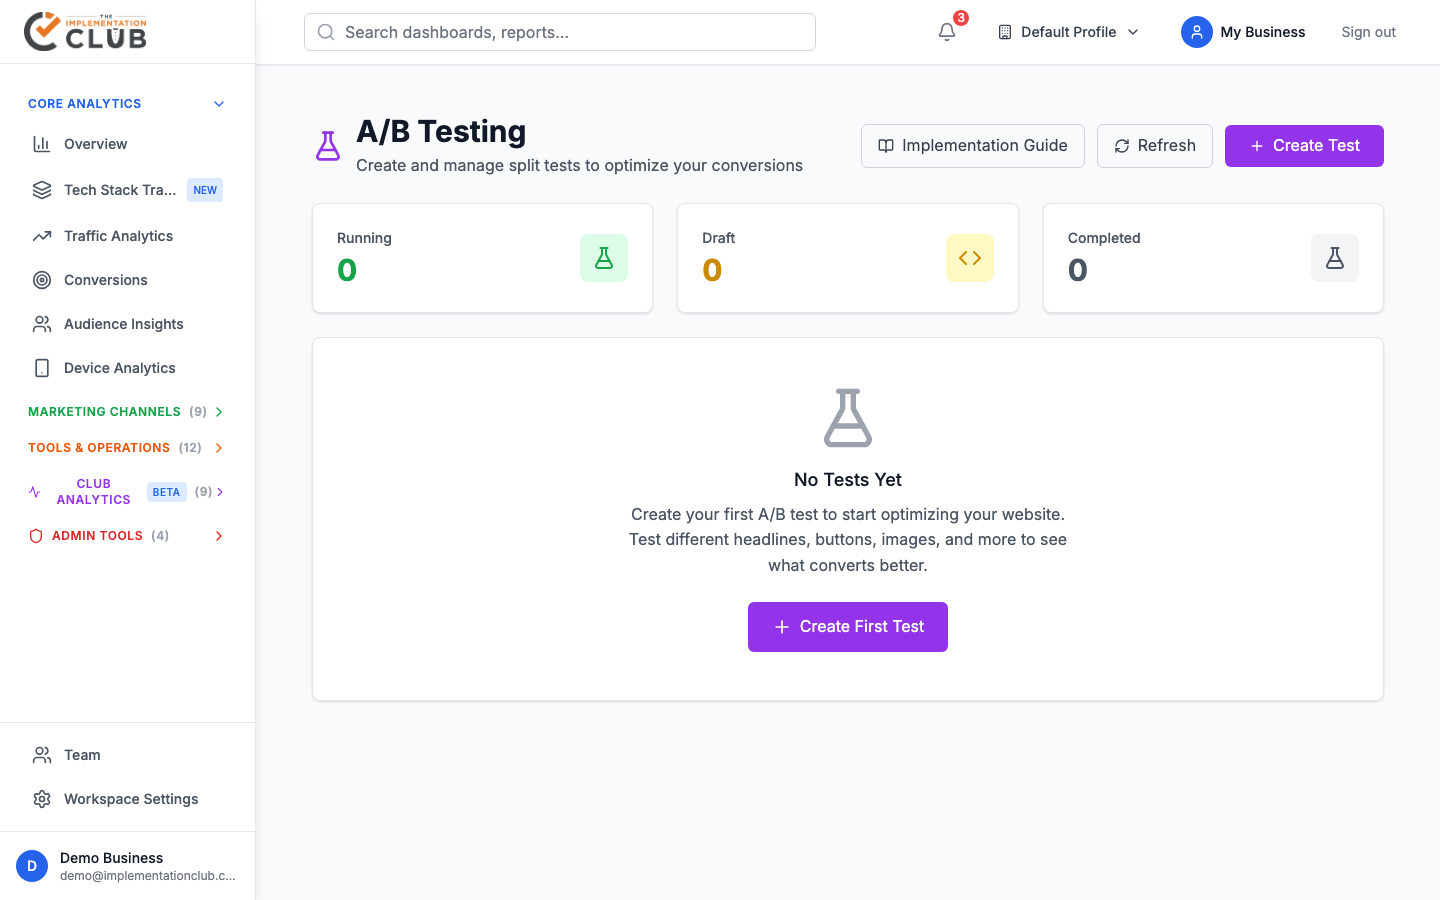The height and width of the screenshot is (900, 1440).
Task: Click the search dashboards input field
Action: pyautogui.click(x=559, y=32)
